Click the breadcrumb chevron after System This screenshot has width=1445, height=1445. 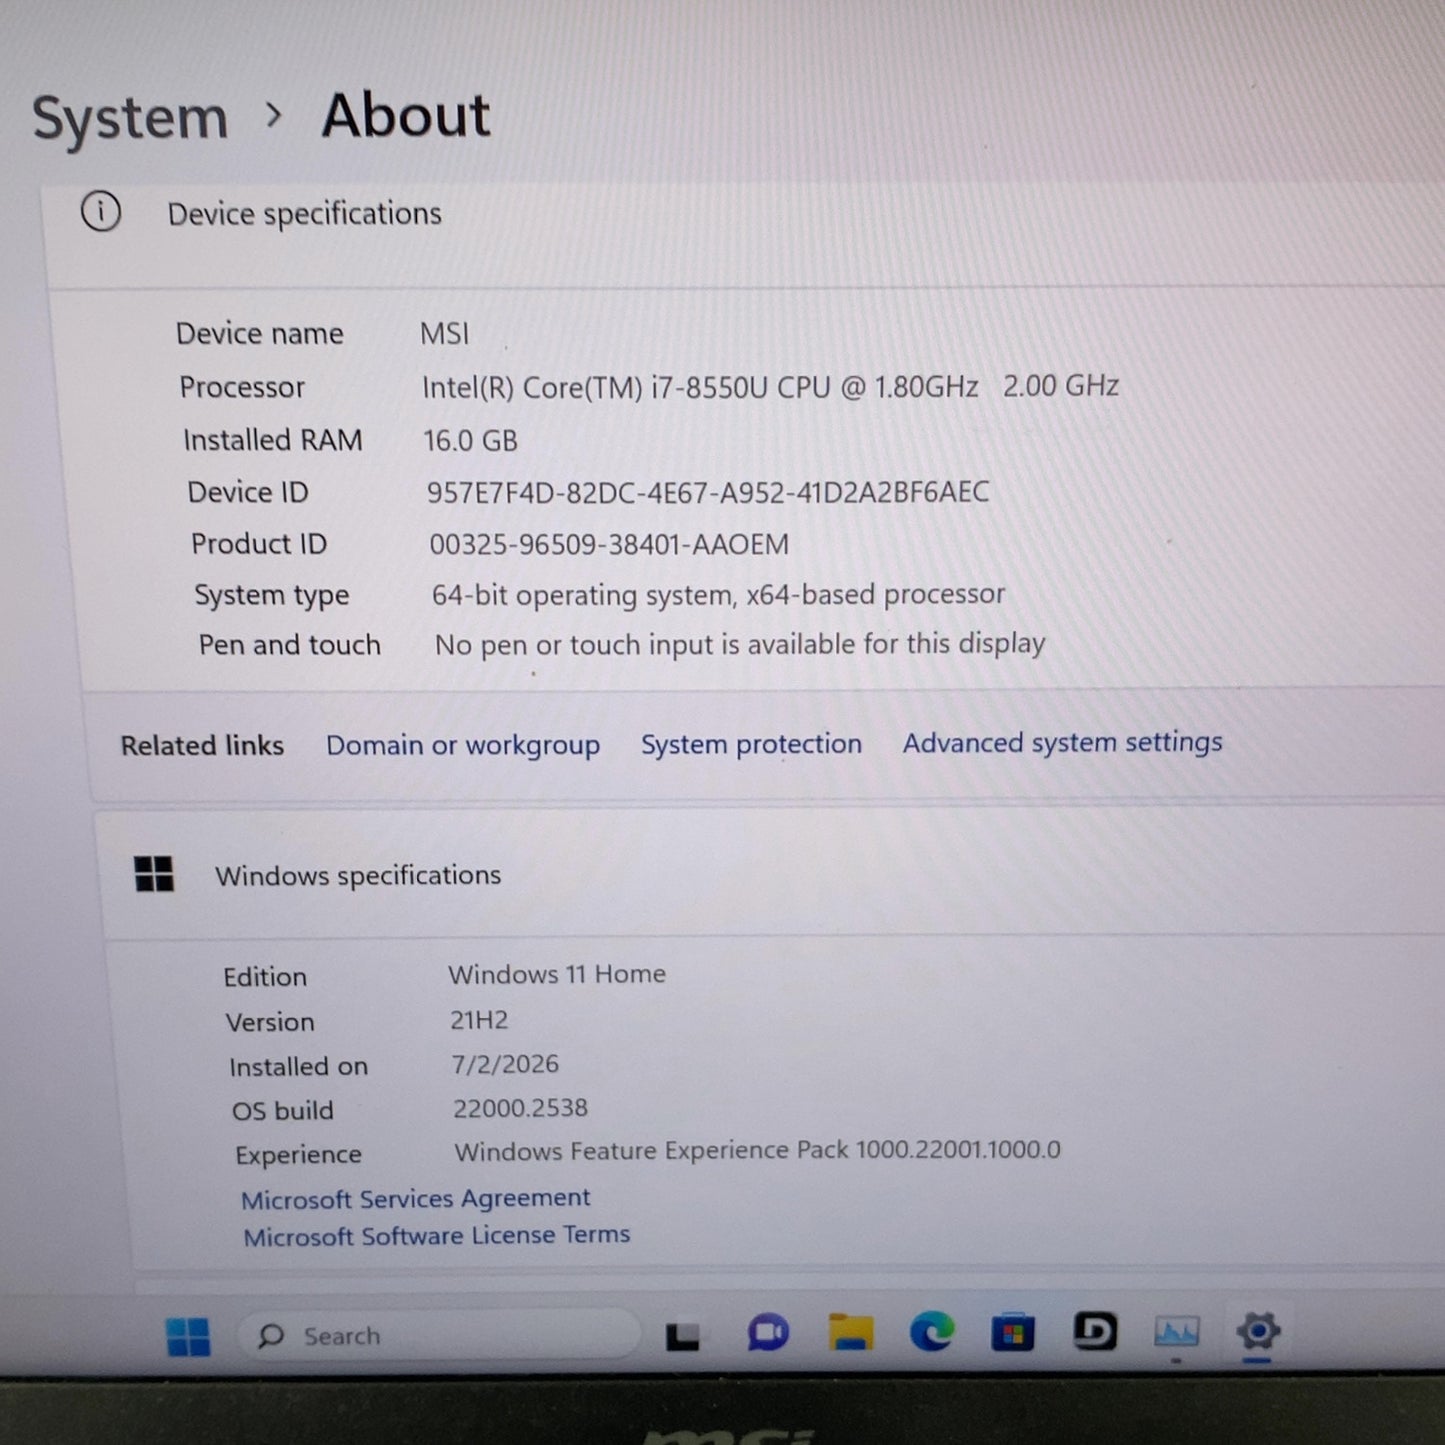coord(274,116)
